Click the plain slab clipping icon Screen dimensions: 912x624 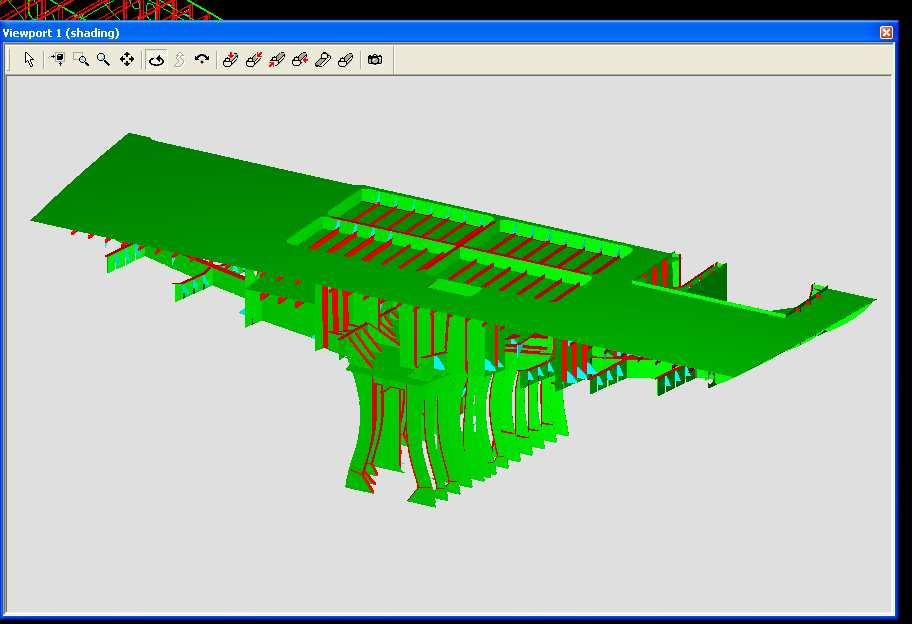pyautogui.click(x=323, y=59)
